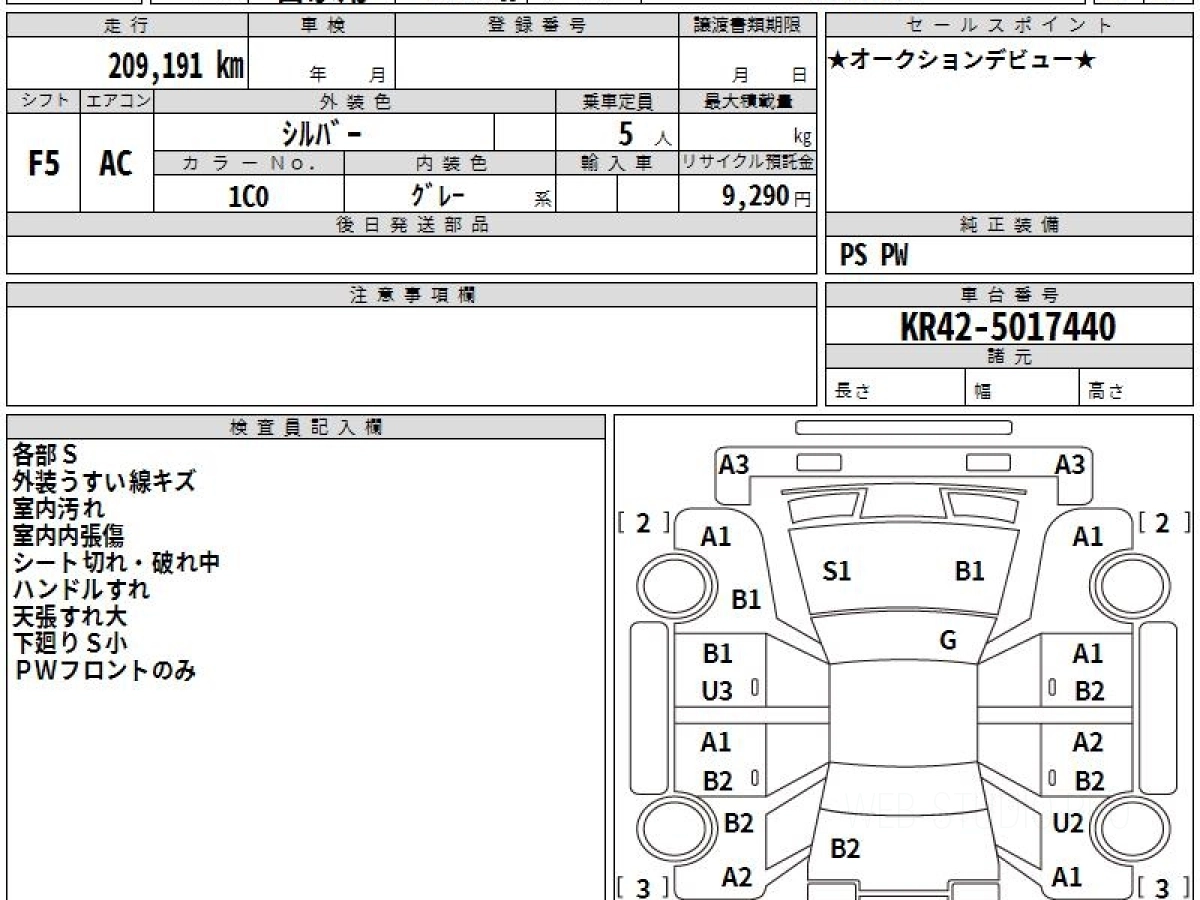Viewport: 1200px width, 900px height.
Task: Select the 後日発送部品 header
Action: coord(411,225)
